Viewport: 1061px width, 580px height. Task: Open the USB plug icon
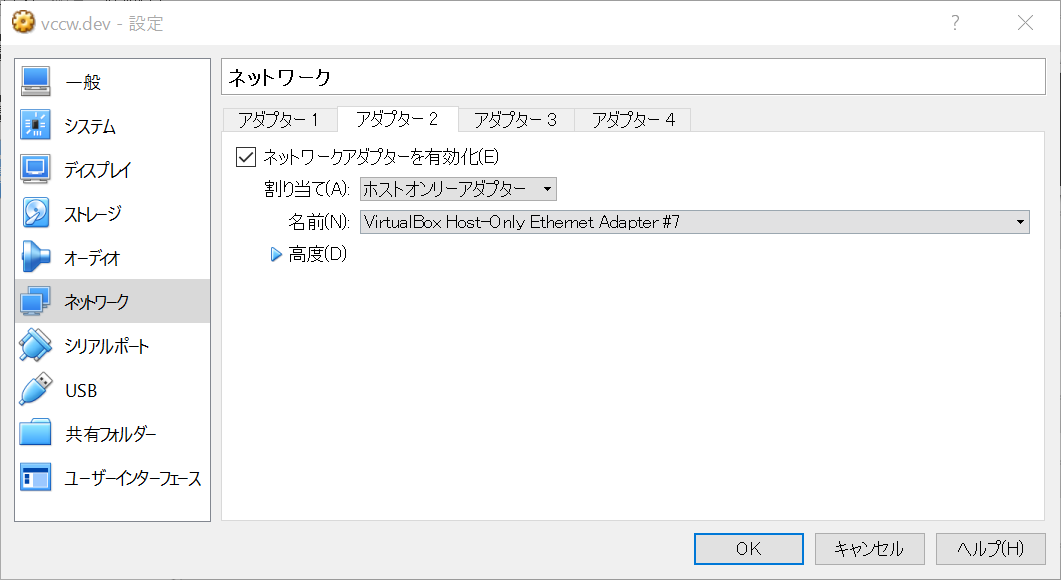pyautogui.click(x=35, y=389)
